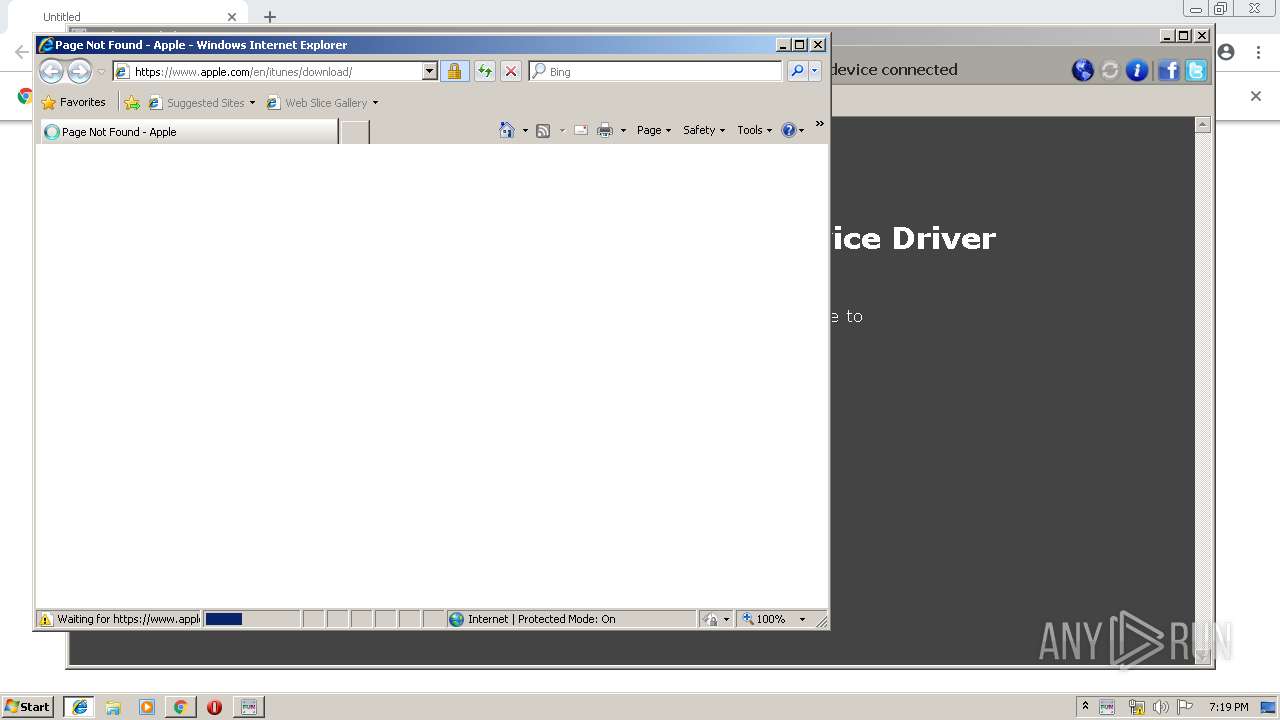Click the warning icon in the IE status bar
The width and height of the screenshot is (1280, 720).
pos(45,619)
